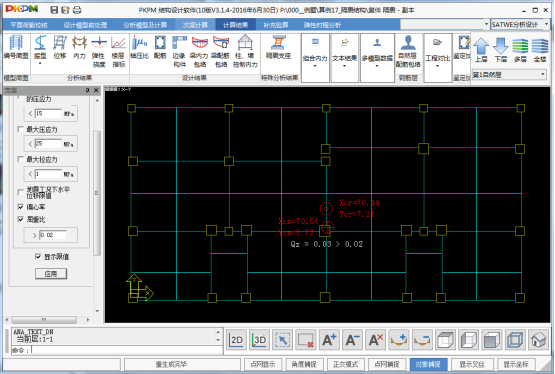Click the 编号简图 numbering diagram icon
Image resolution: width=555 pixels, height=374 pixels.
(16, 47)
